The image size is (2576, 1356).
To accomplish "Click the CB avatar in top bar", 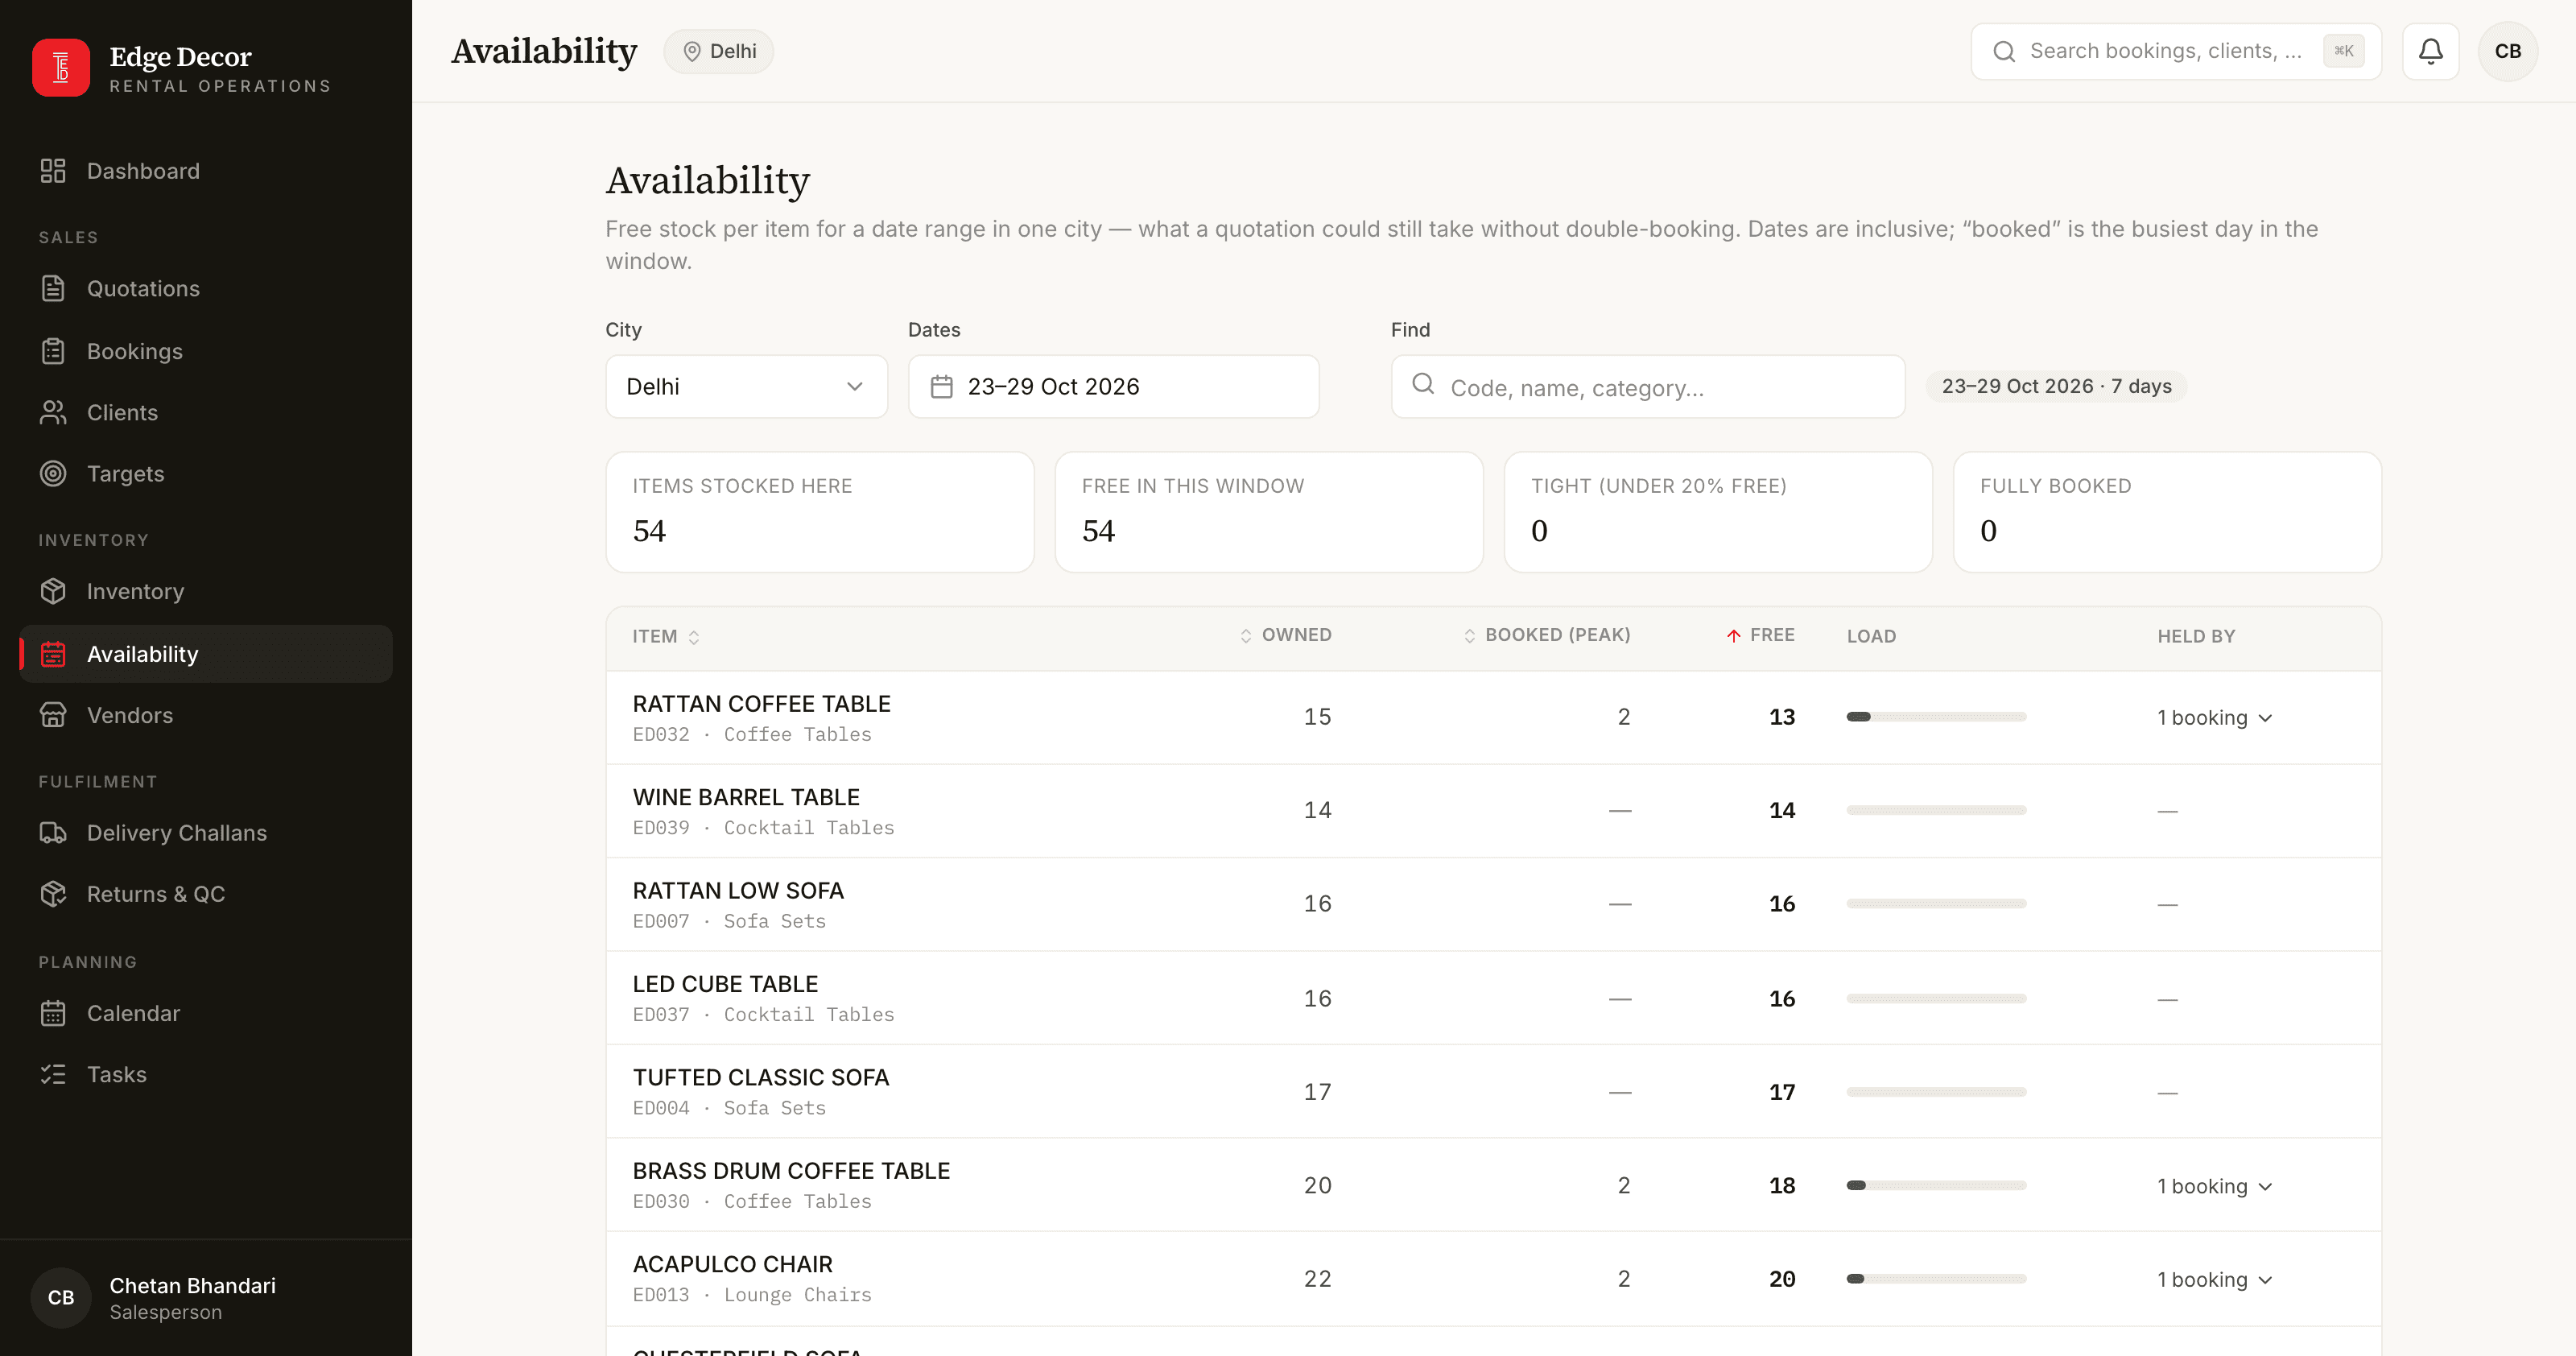I will click(x=2508, y=51).
